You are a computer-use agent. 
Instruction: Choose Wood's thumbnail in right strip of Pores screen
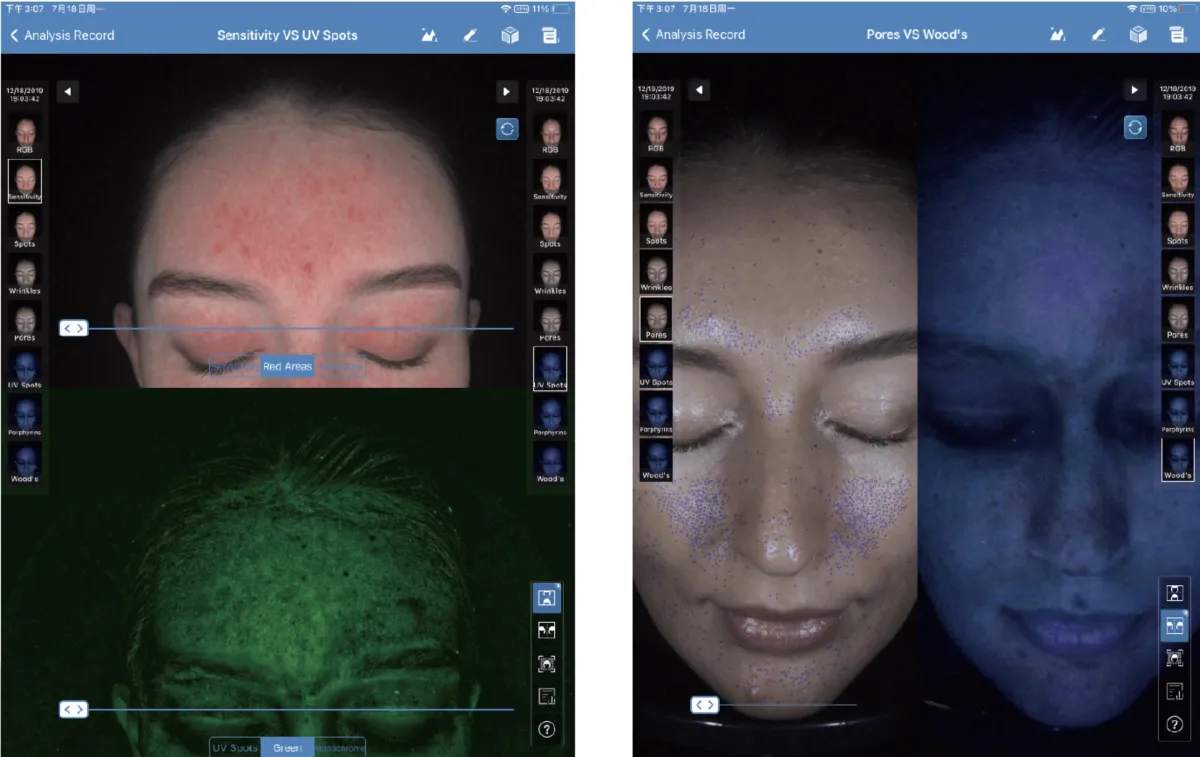pos(1178,459)
